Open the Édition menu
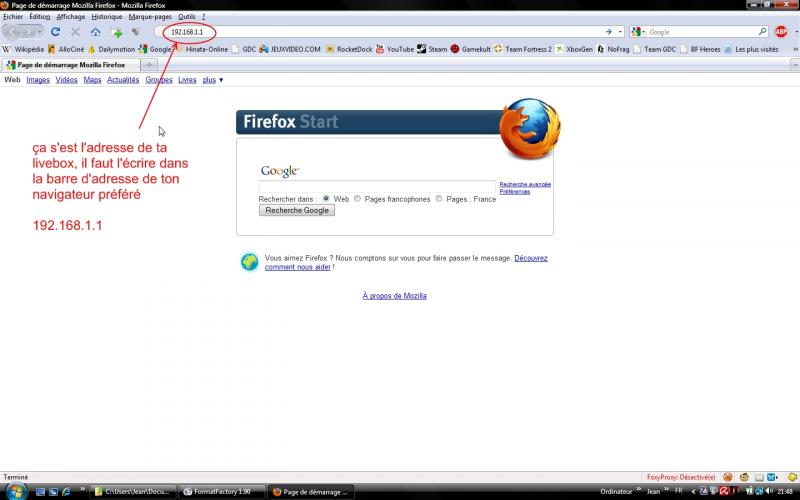 tap(39, 16)
